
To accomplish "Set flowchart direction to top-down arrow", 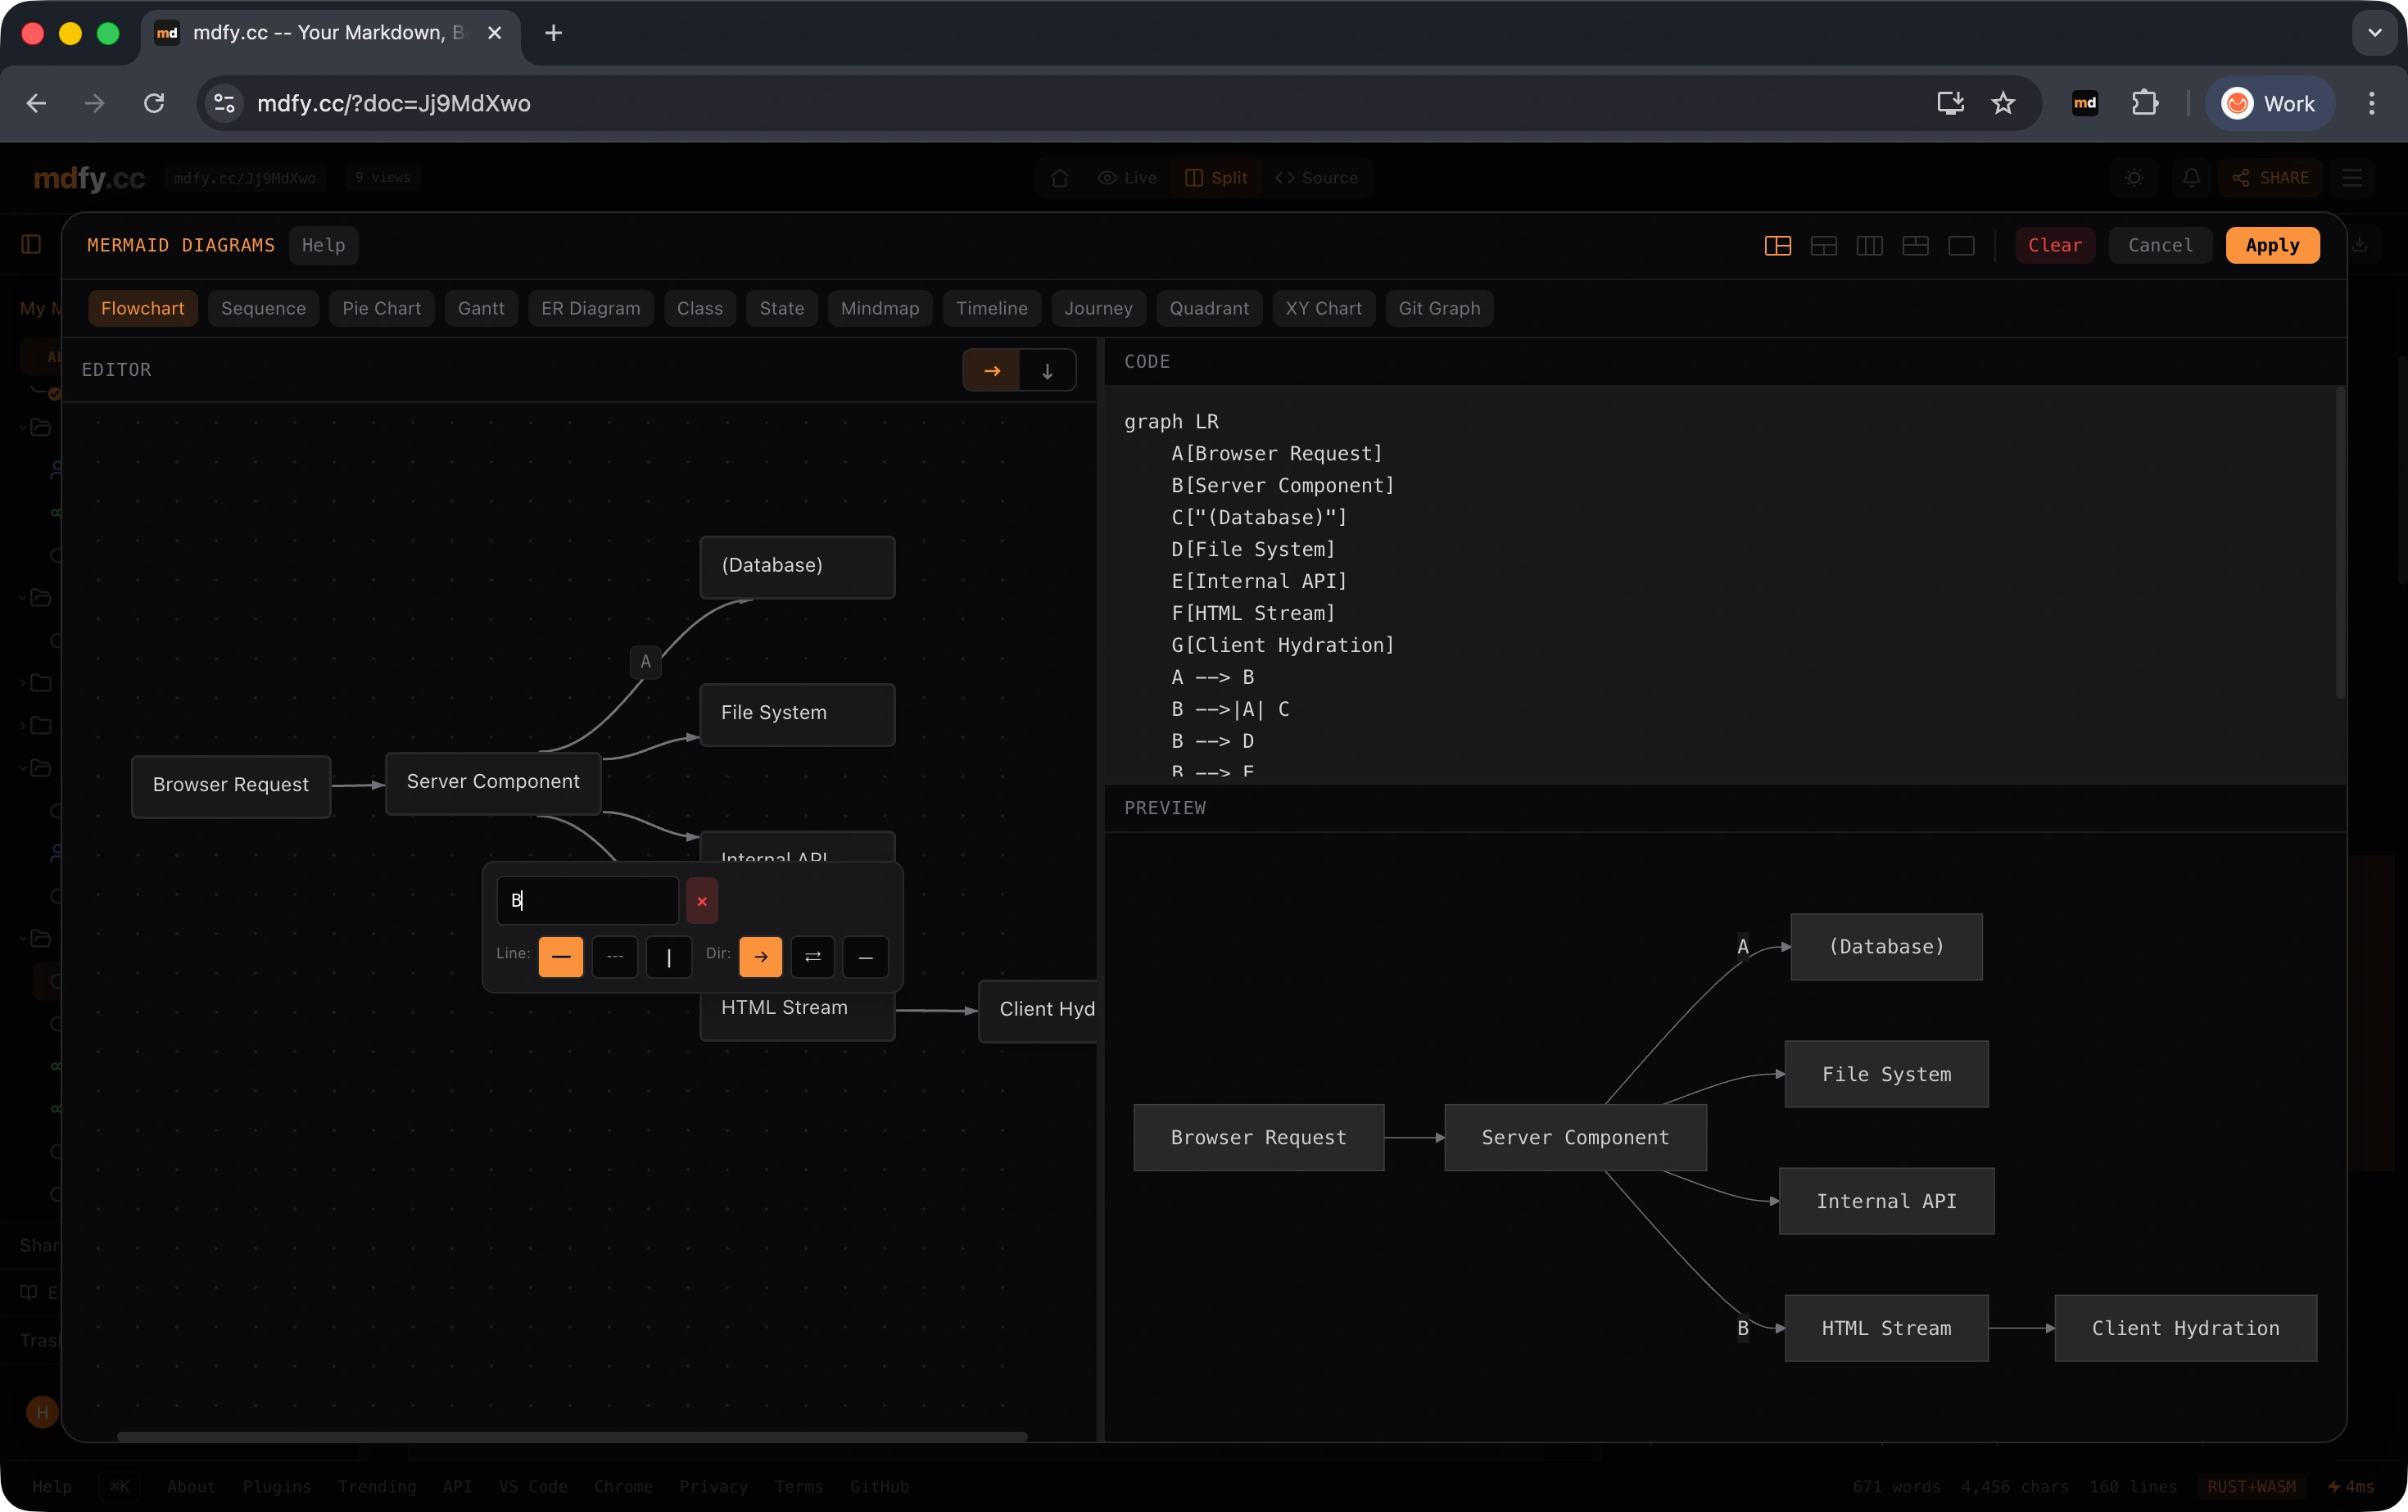I will click(x=1047, y=371).
